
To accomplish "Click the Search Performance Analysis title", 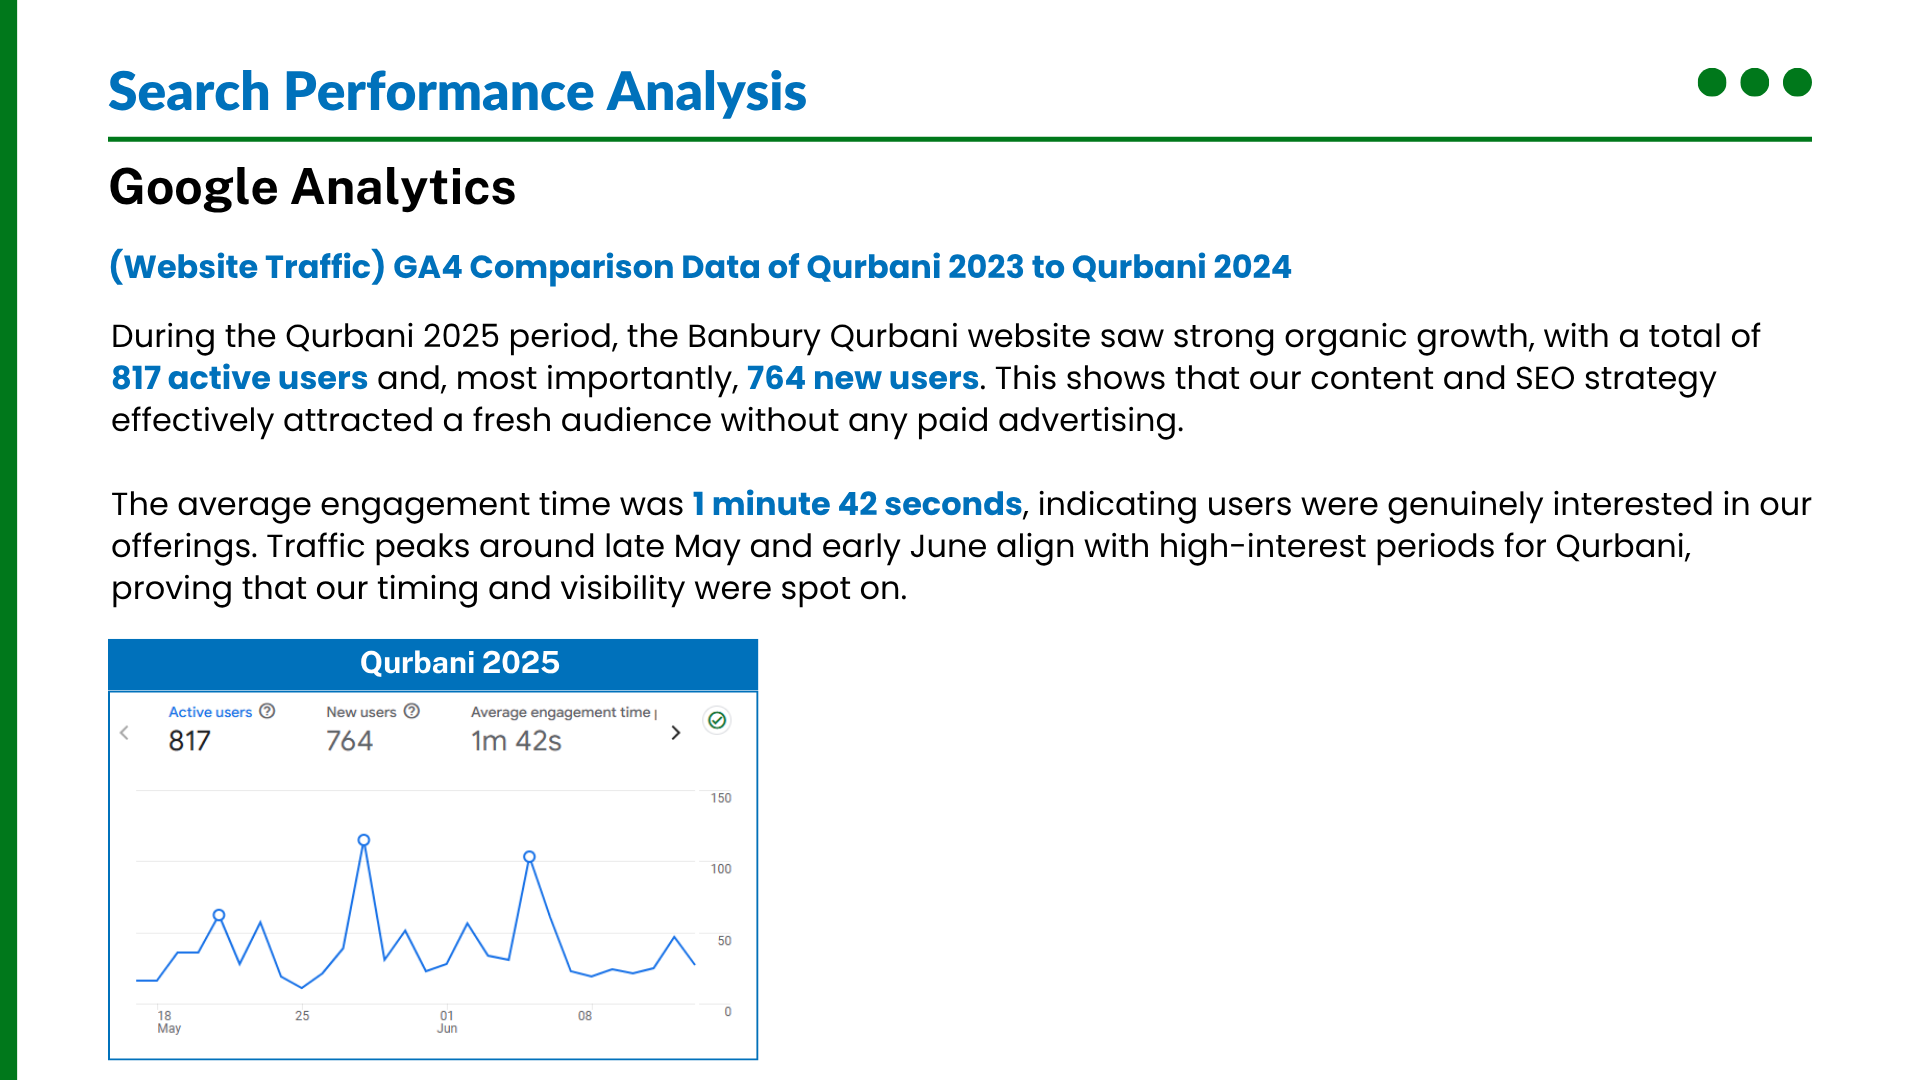I will (457, 92).
